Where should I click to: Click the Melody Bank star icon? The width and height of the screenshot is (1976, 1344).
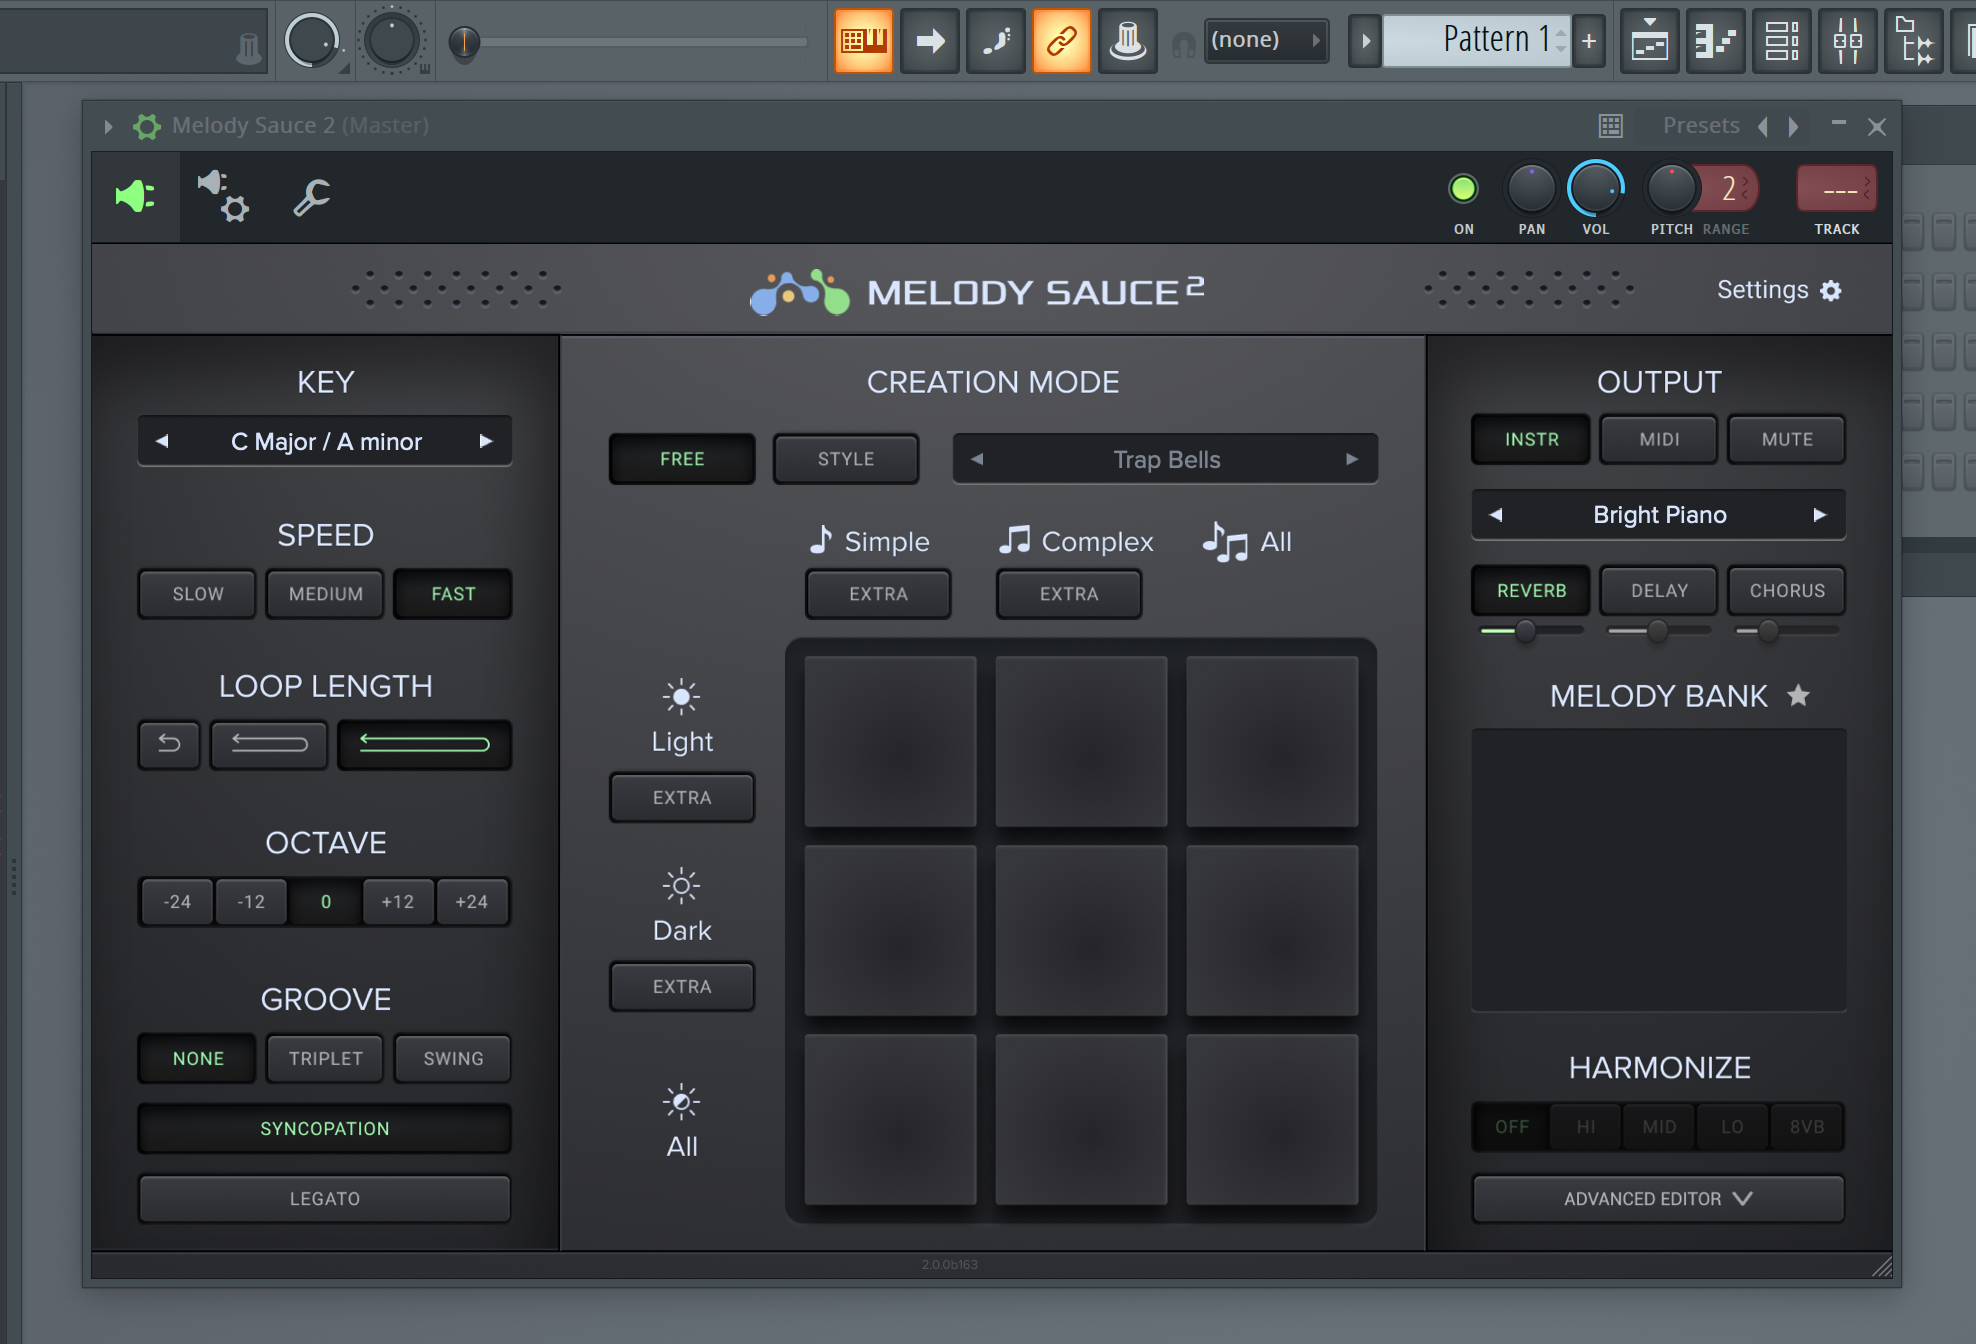(x=1798, y=695)
